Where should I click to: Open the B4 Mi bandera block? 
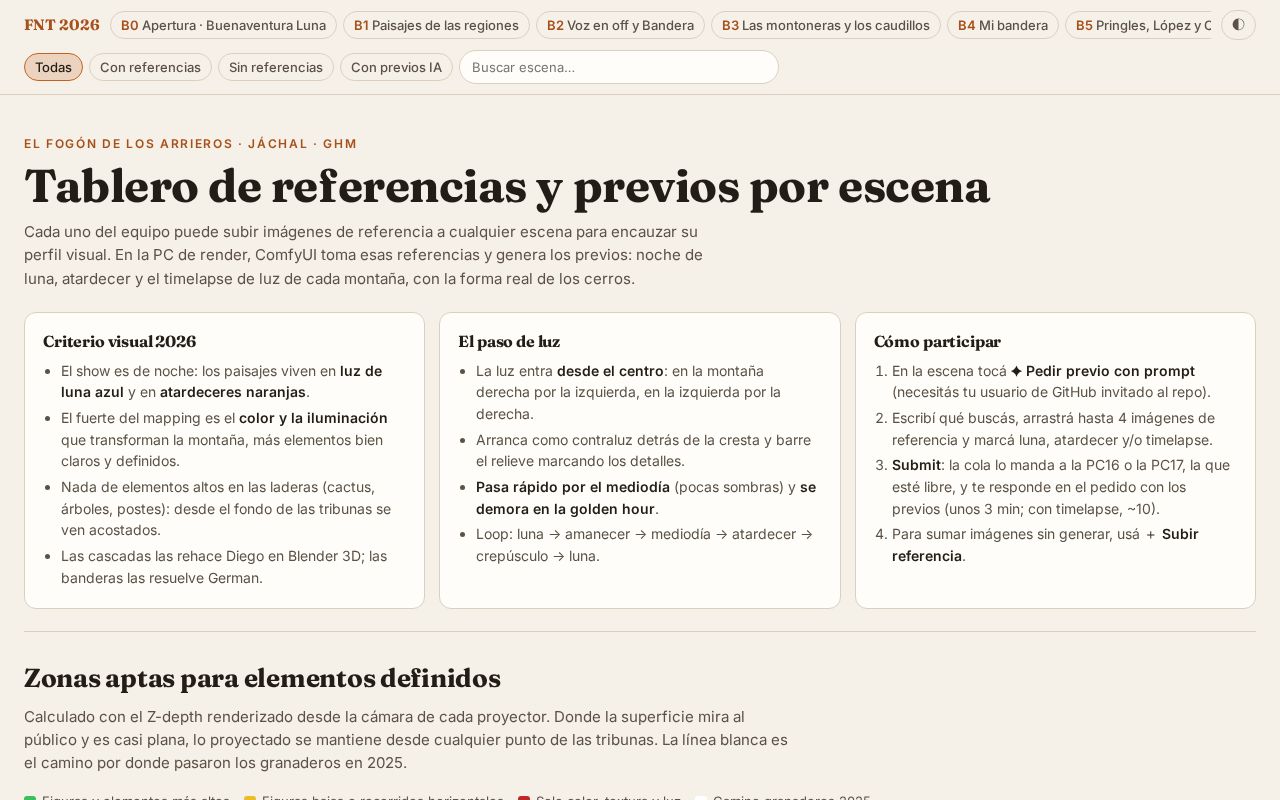pos(1003,25)
